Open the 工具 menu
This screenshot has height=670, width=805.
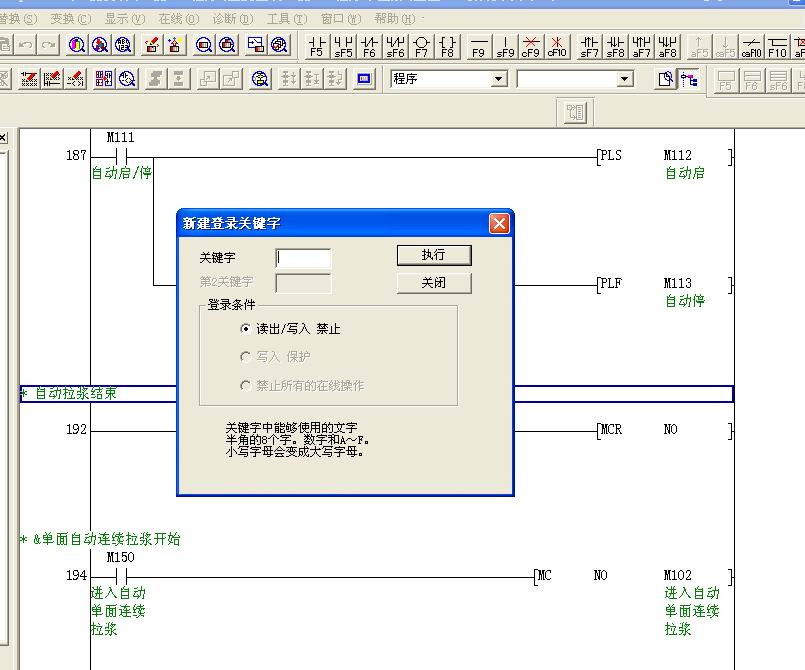click(286, 19)
